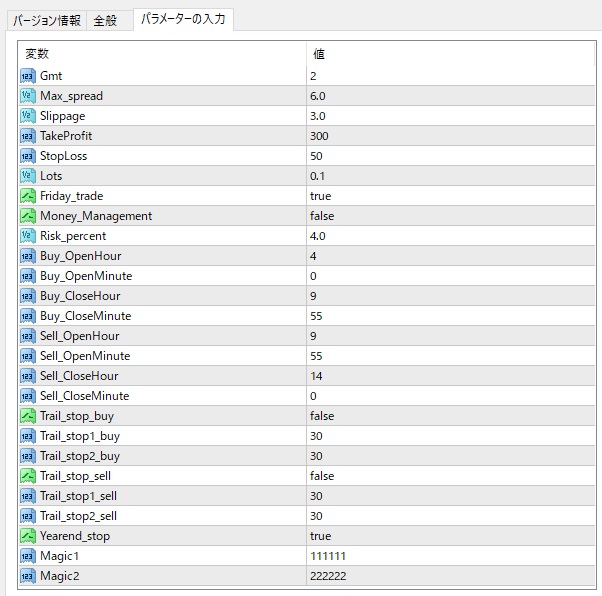Screen dimensions: 602x596
Task: Edit the Magic1 value 111111
Action: pyautogui.click(x=451, y=556)
